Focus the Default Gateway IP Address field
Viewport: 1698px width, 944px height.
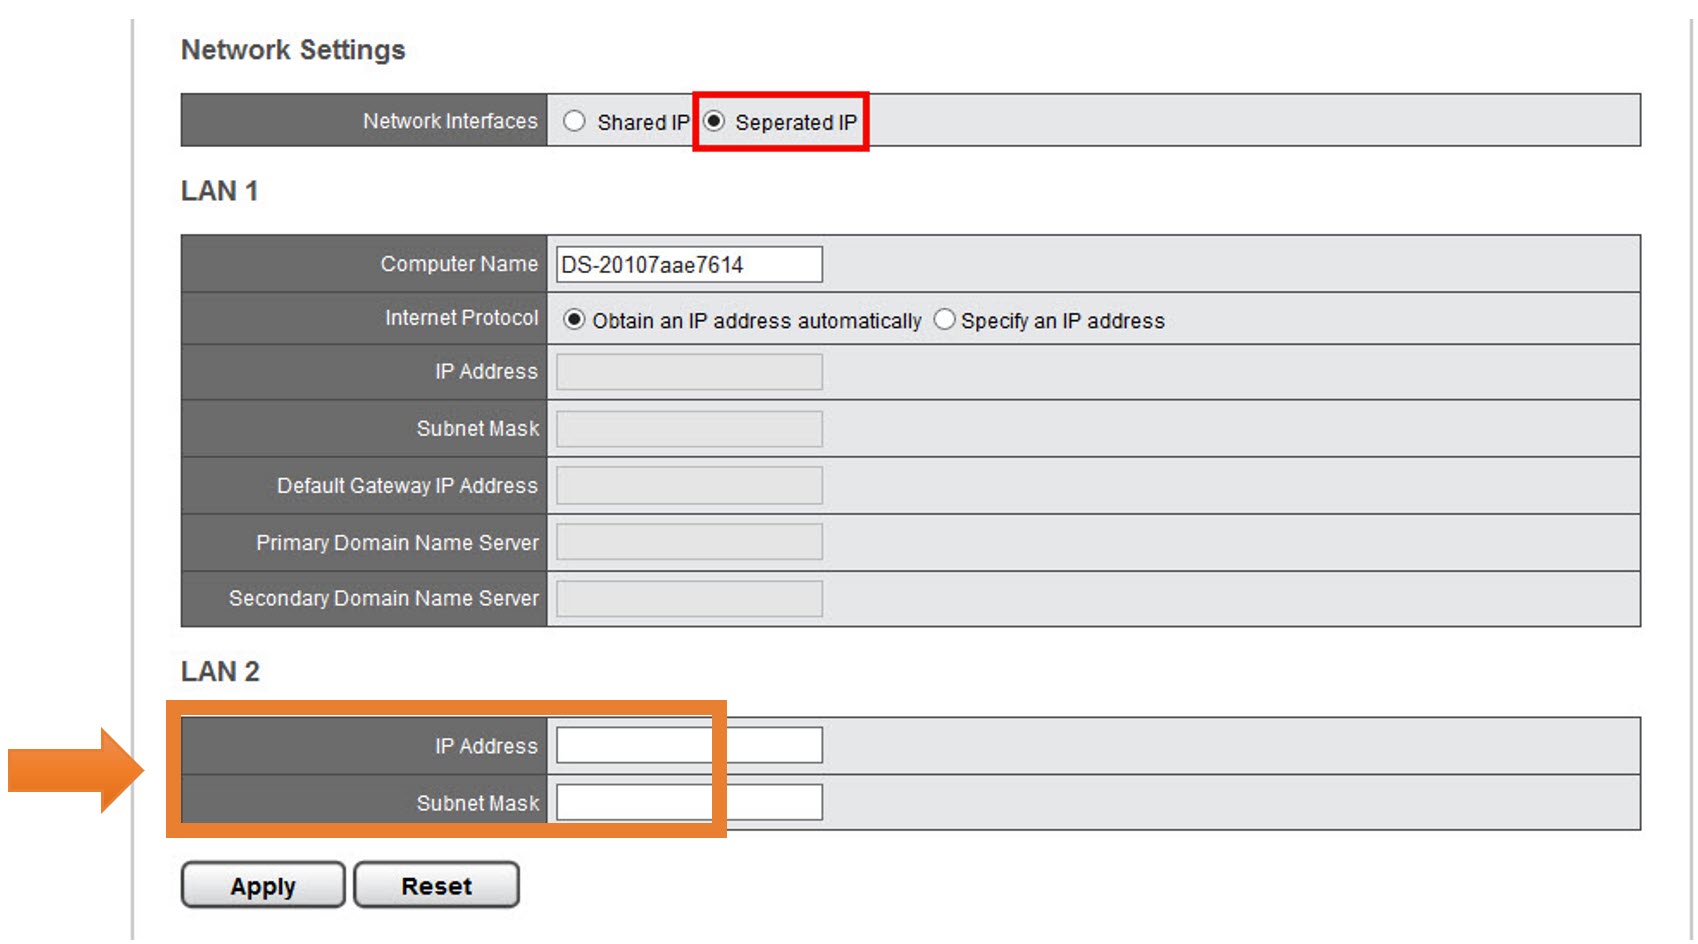tap(689, 486)
